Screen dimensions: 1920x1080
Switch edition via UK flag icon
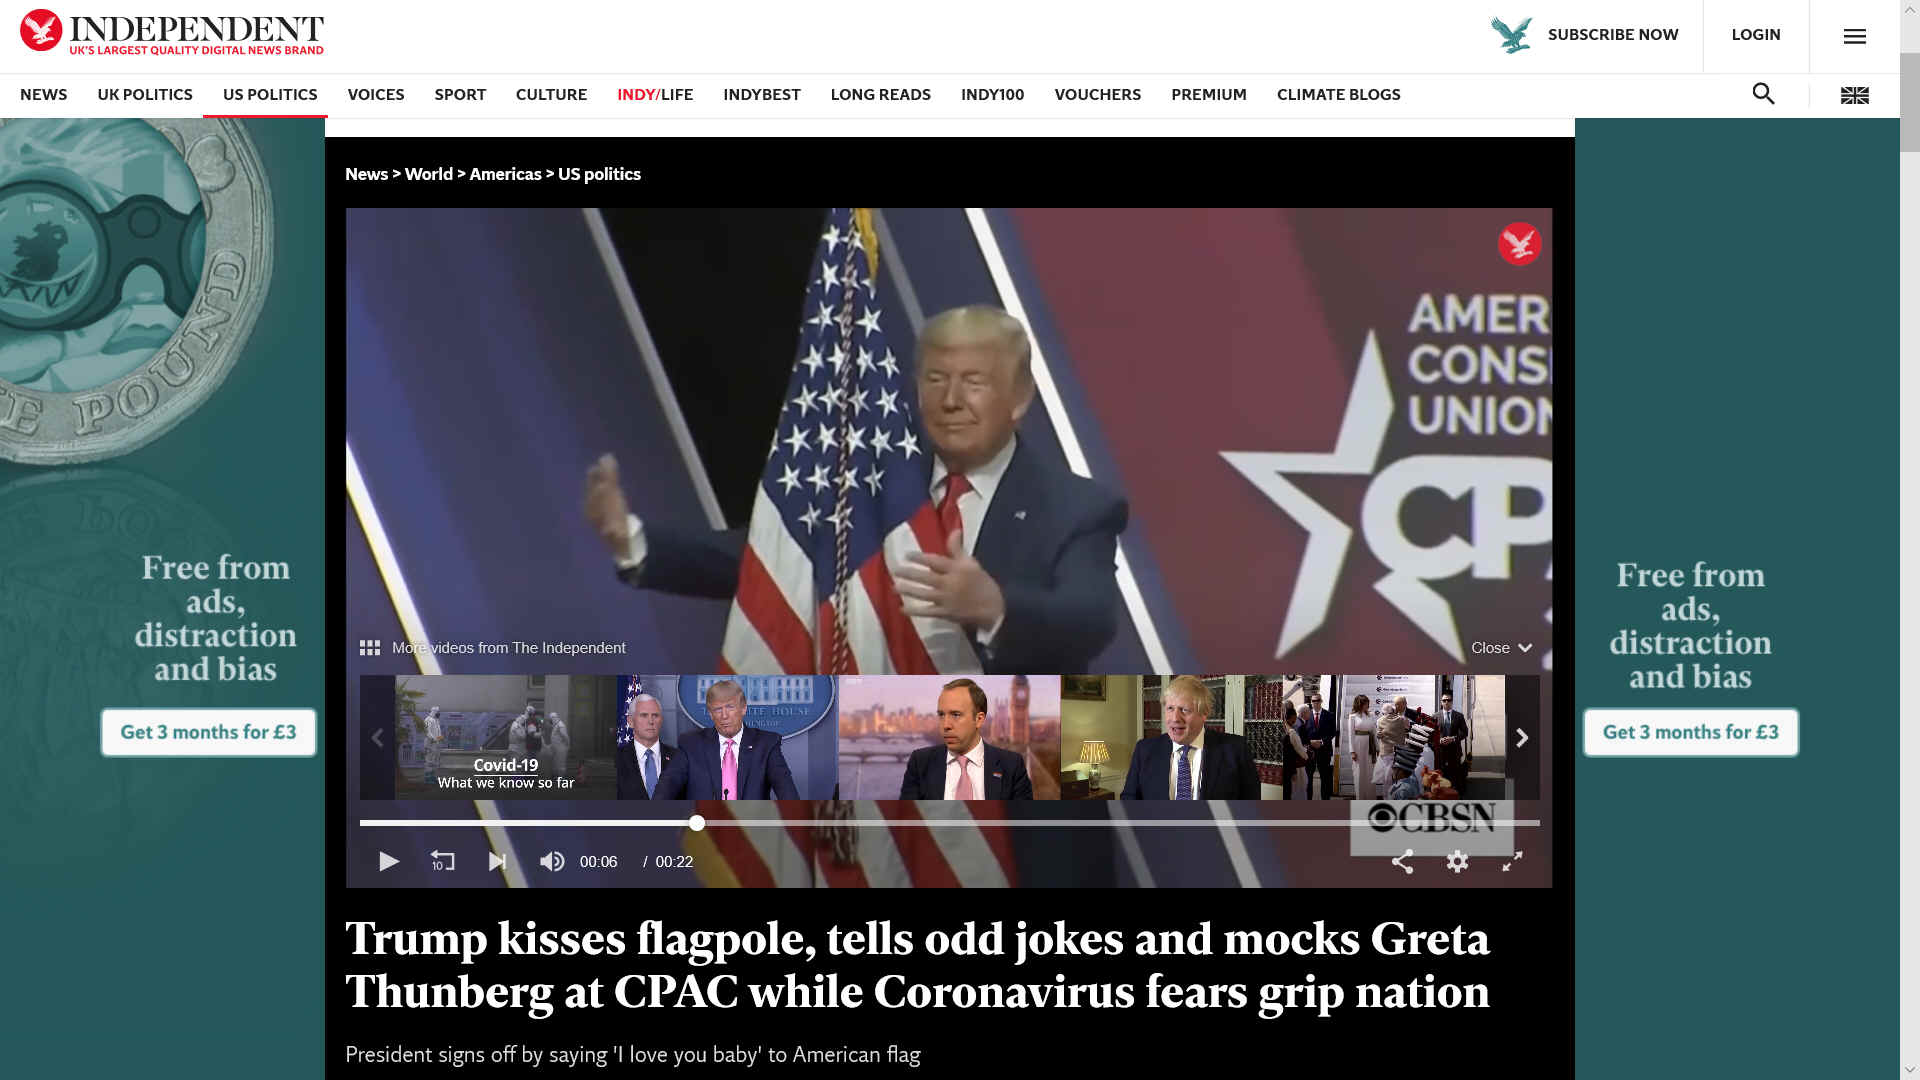point(1854,95)
